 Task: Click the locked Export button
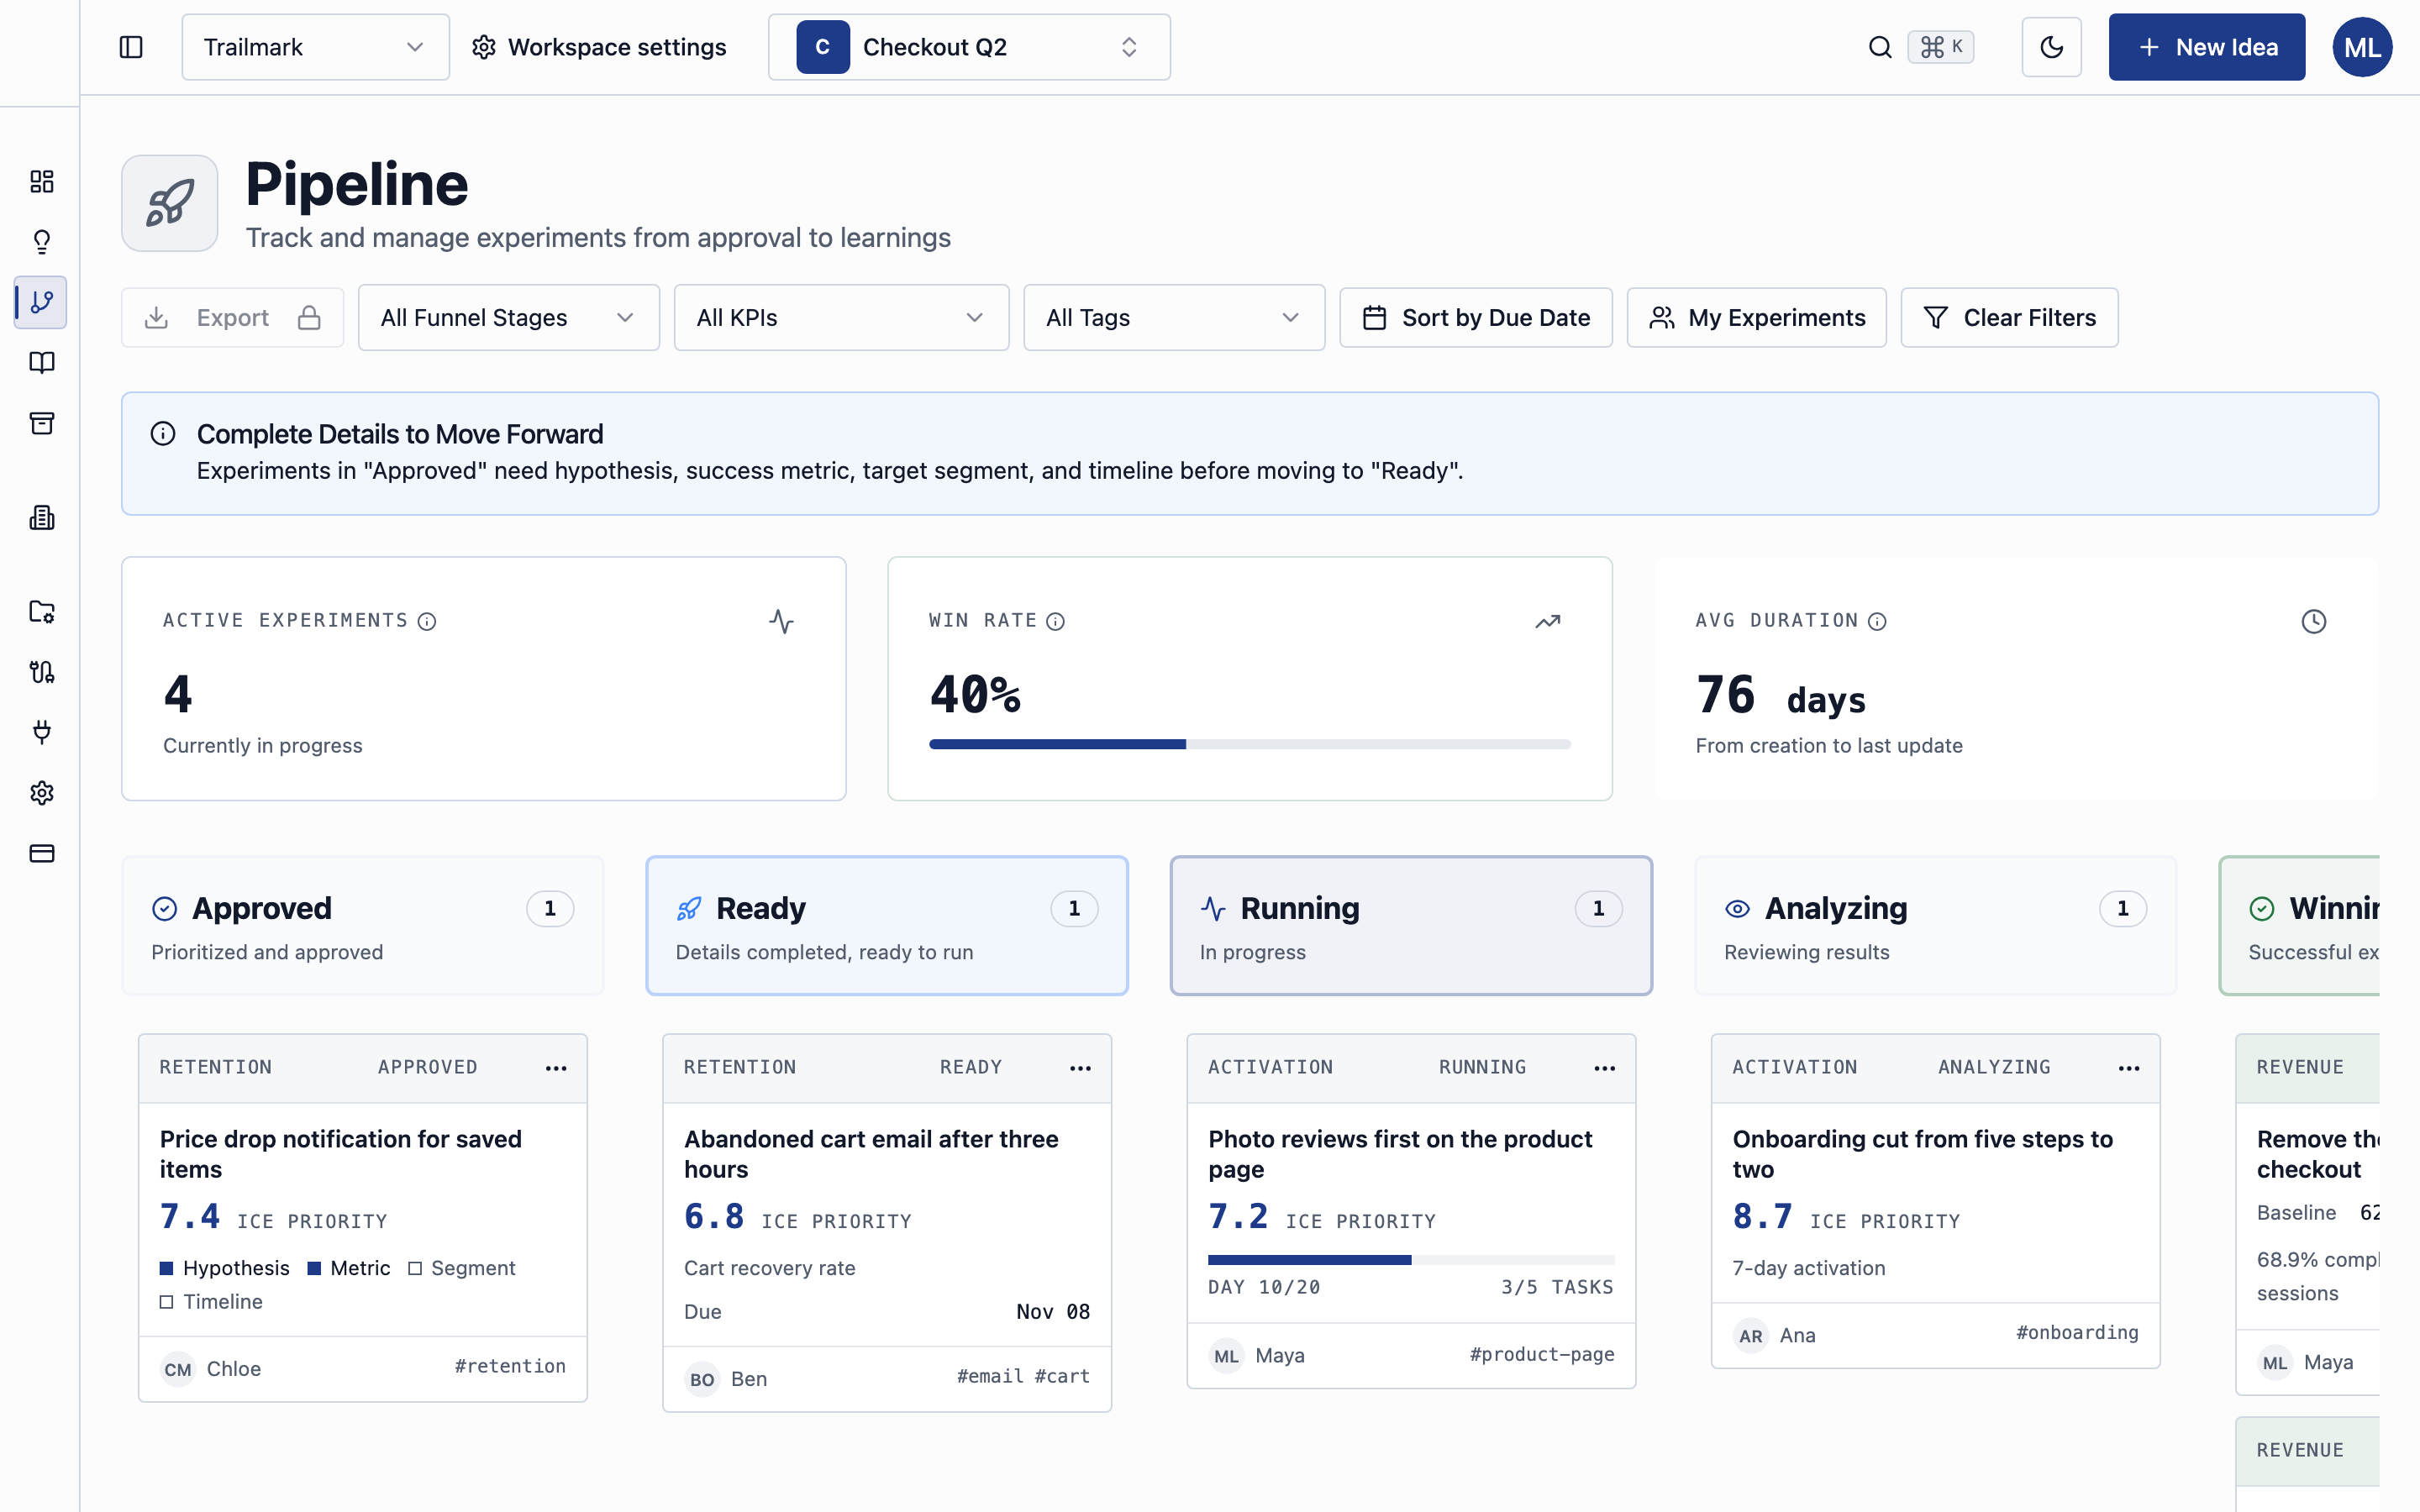click(232, 318)
